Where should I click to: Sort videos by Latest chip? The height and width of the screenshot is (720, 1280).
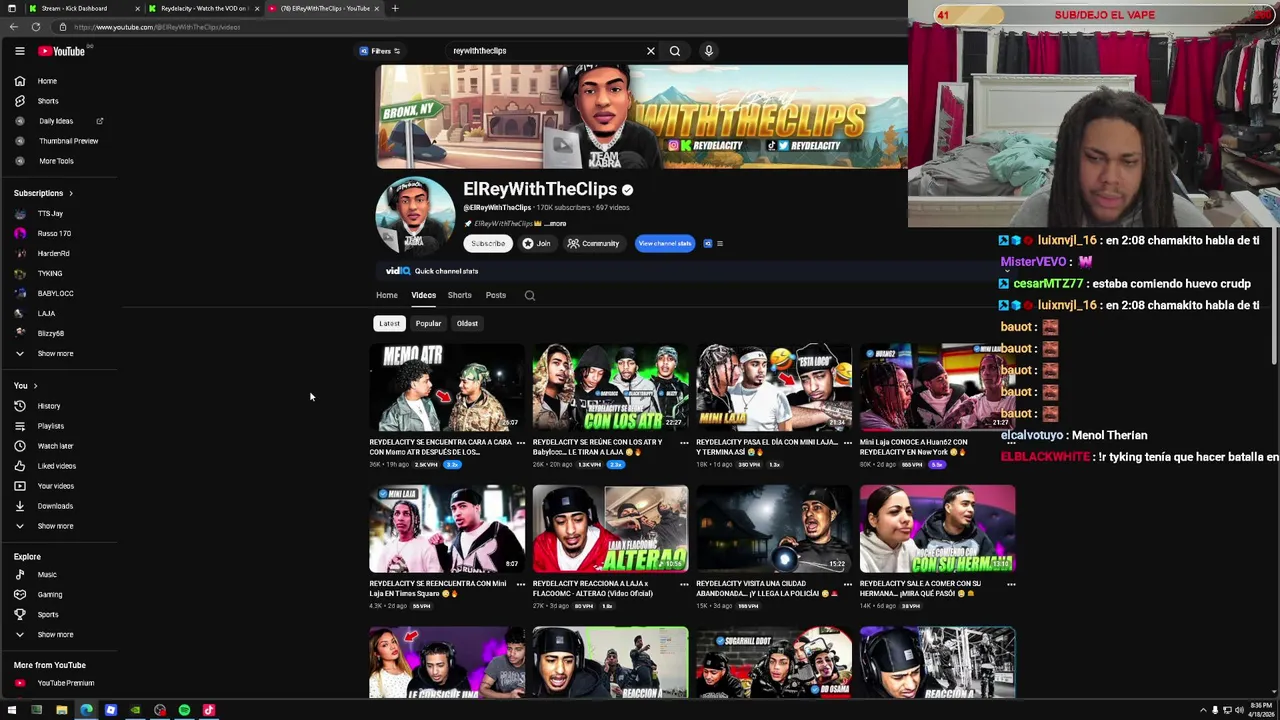click(389, 323)
